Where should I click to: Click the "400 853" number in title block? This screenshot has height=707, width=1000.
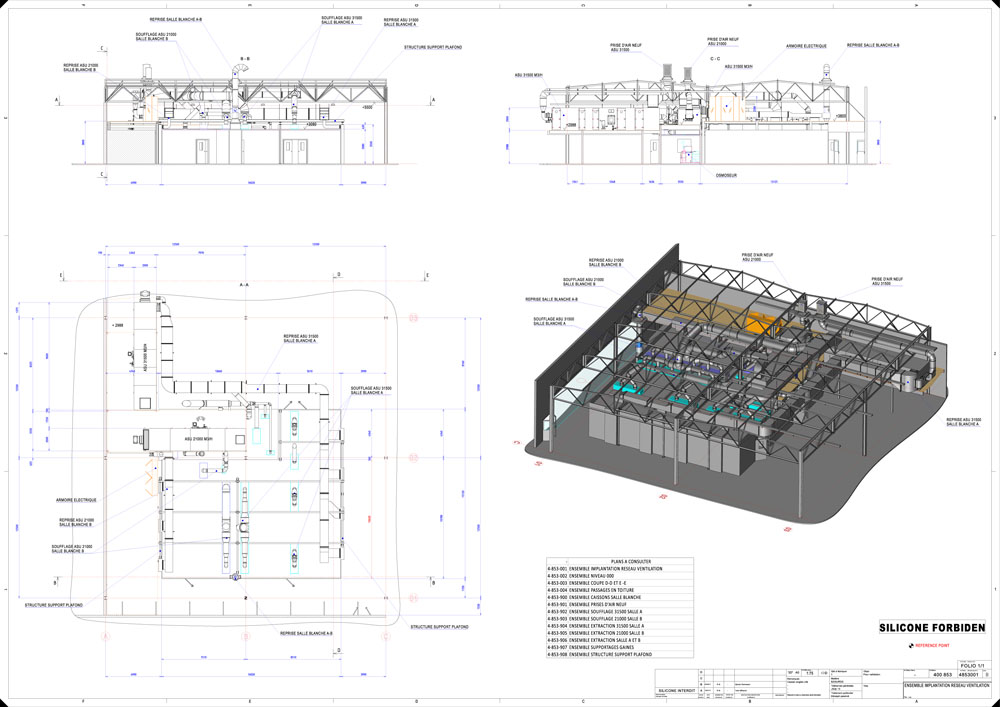[943, 674]
